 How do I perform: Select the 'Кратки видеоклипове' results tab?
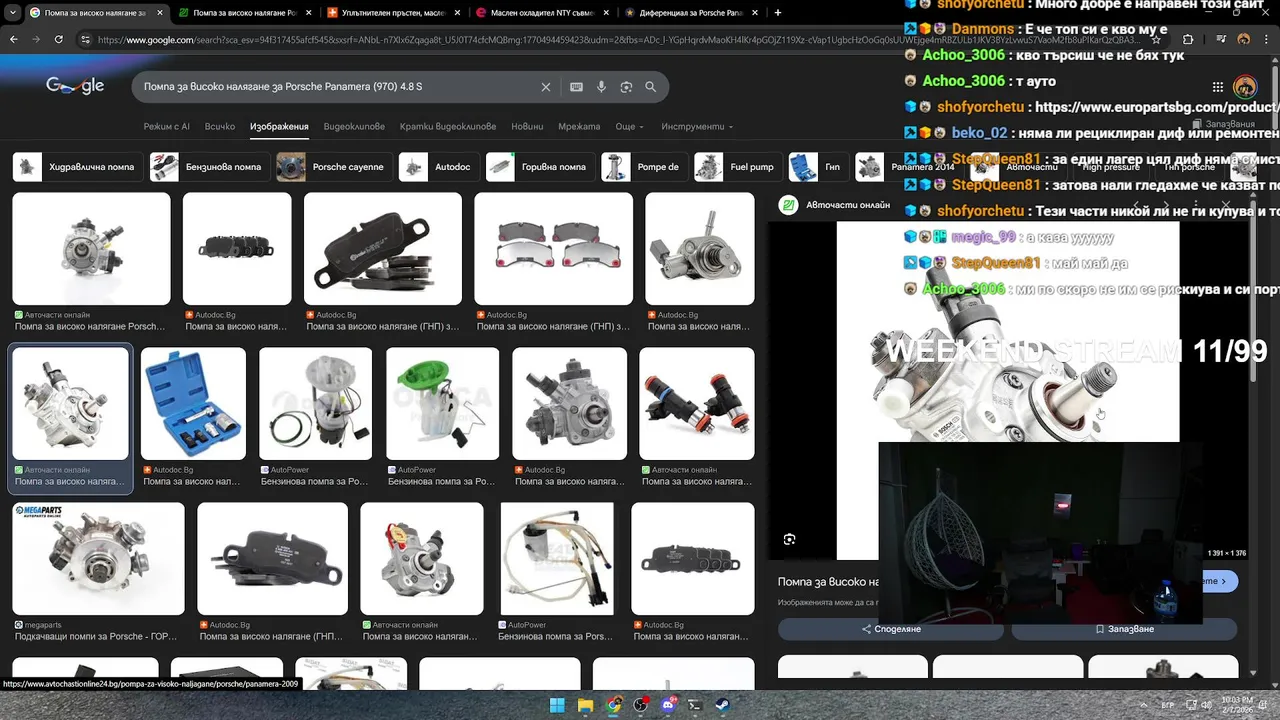(x=448, y=127)
